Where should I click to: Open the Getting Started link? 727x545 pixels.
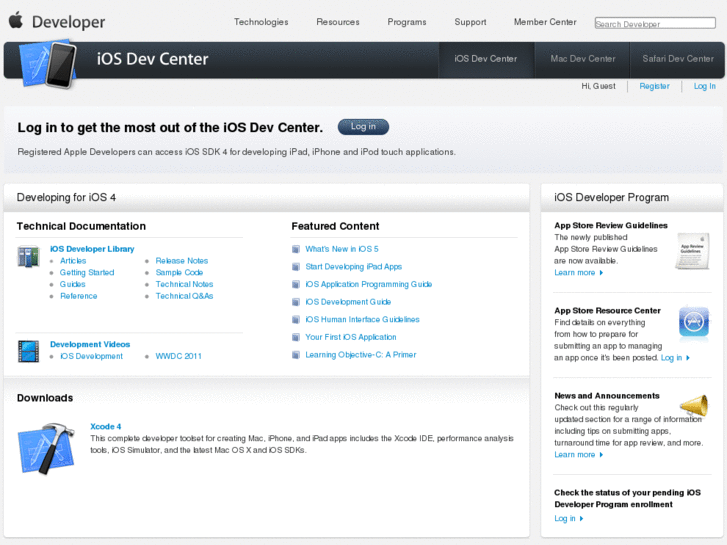point(87,273)
